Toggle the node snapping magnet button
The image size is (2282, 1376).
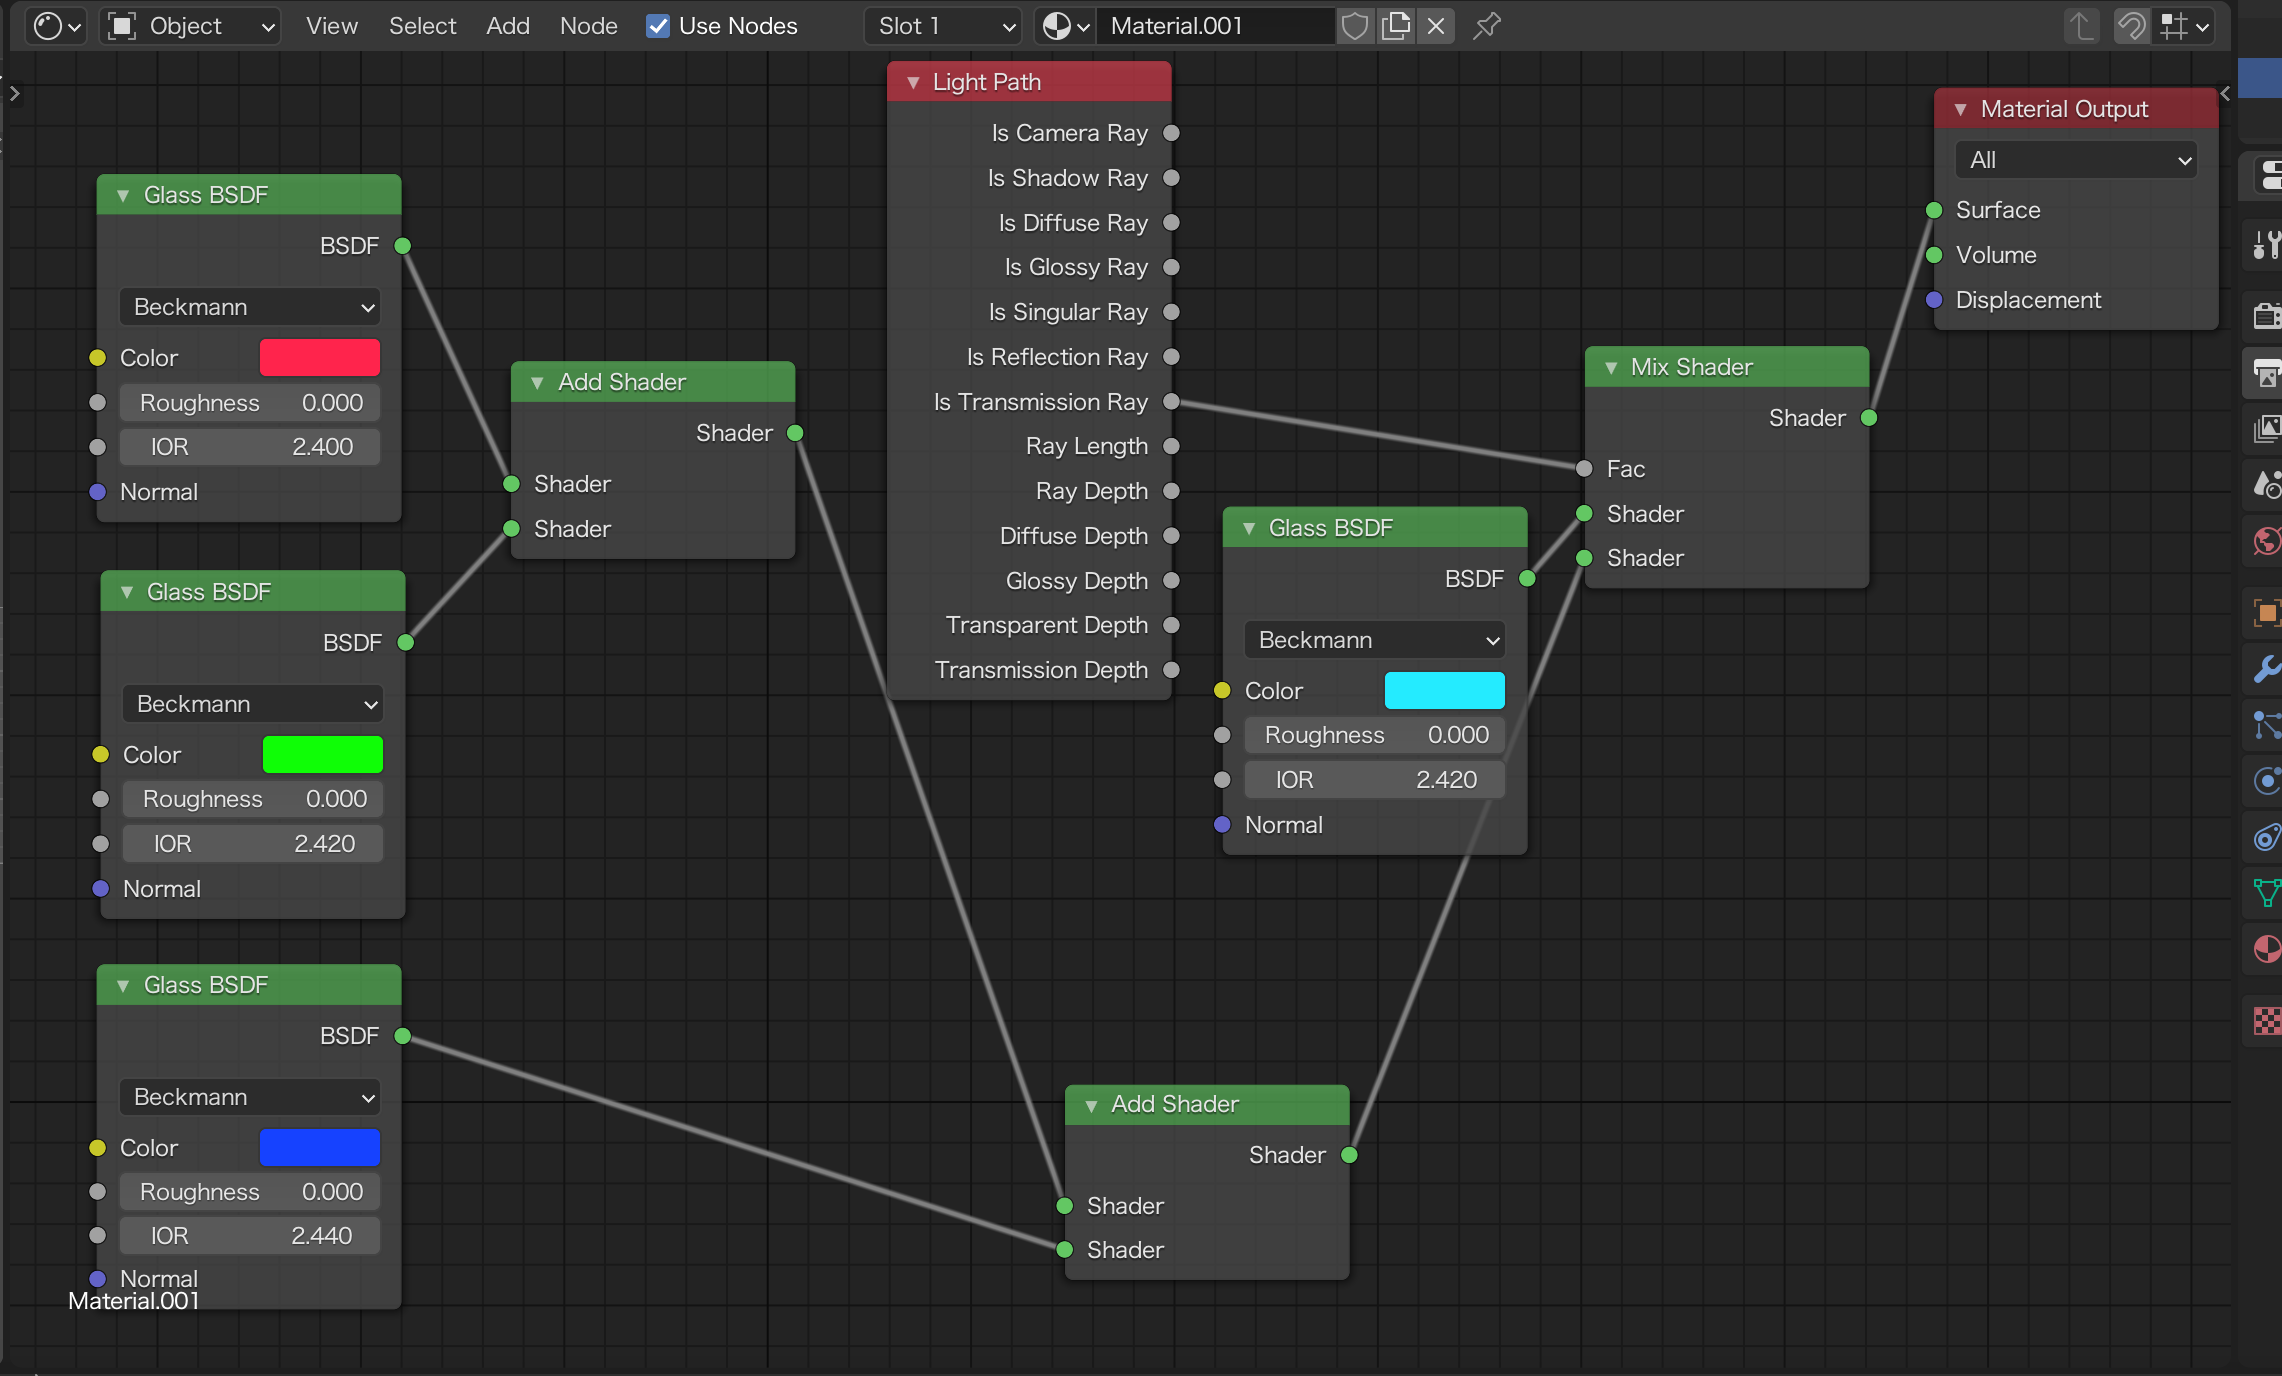pyautogui.click(x=2130, y=26)
